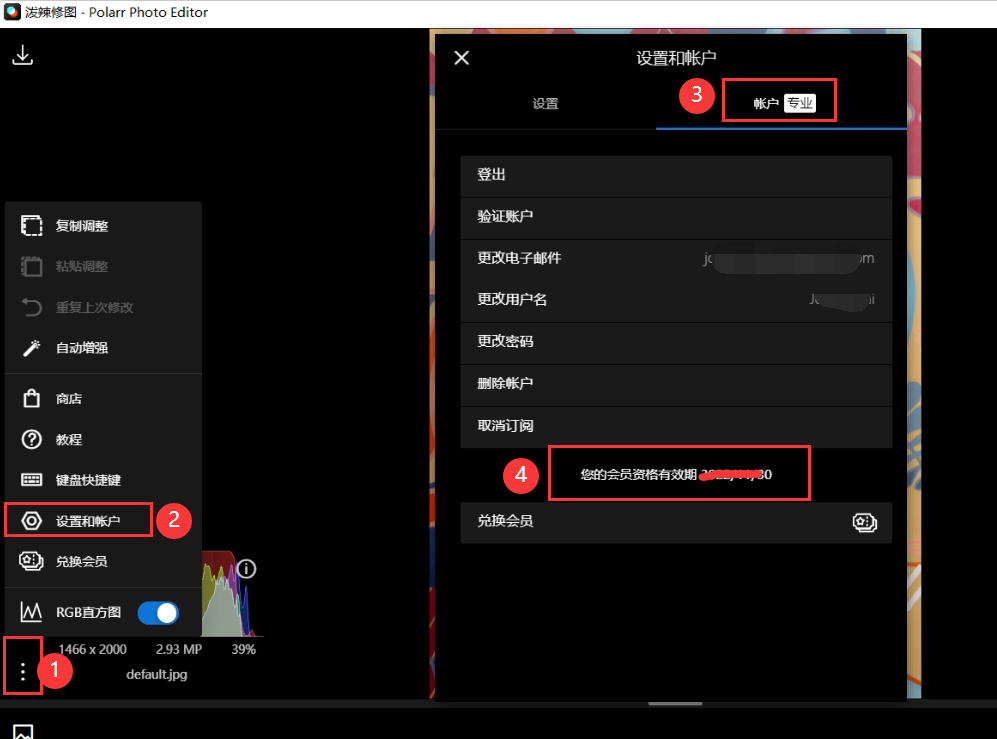997x739 pixels.
Task: Select 设置和帐户 in the menu
Action: [87, 521]
